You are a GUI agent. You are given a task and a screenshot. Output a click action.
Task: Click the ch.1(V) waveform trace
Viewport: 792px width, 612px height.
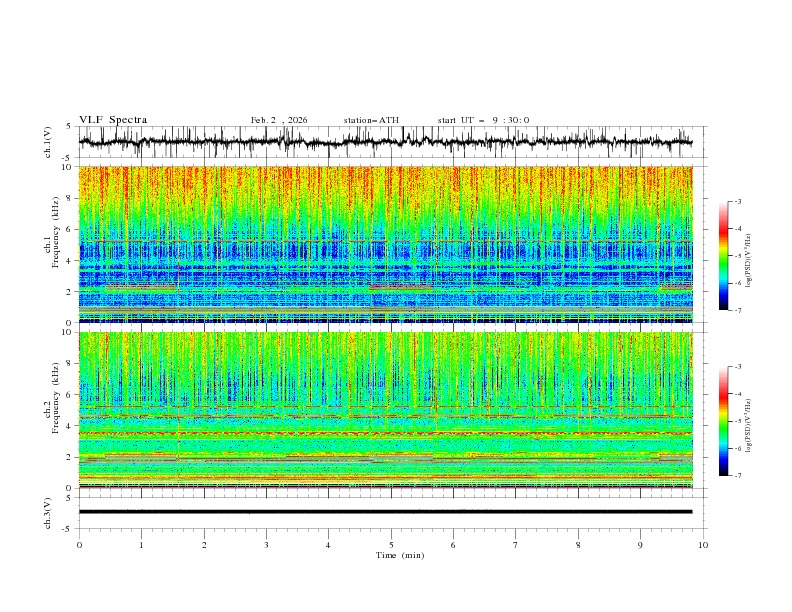(386, 142)
